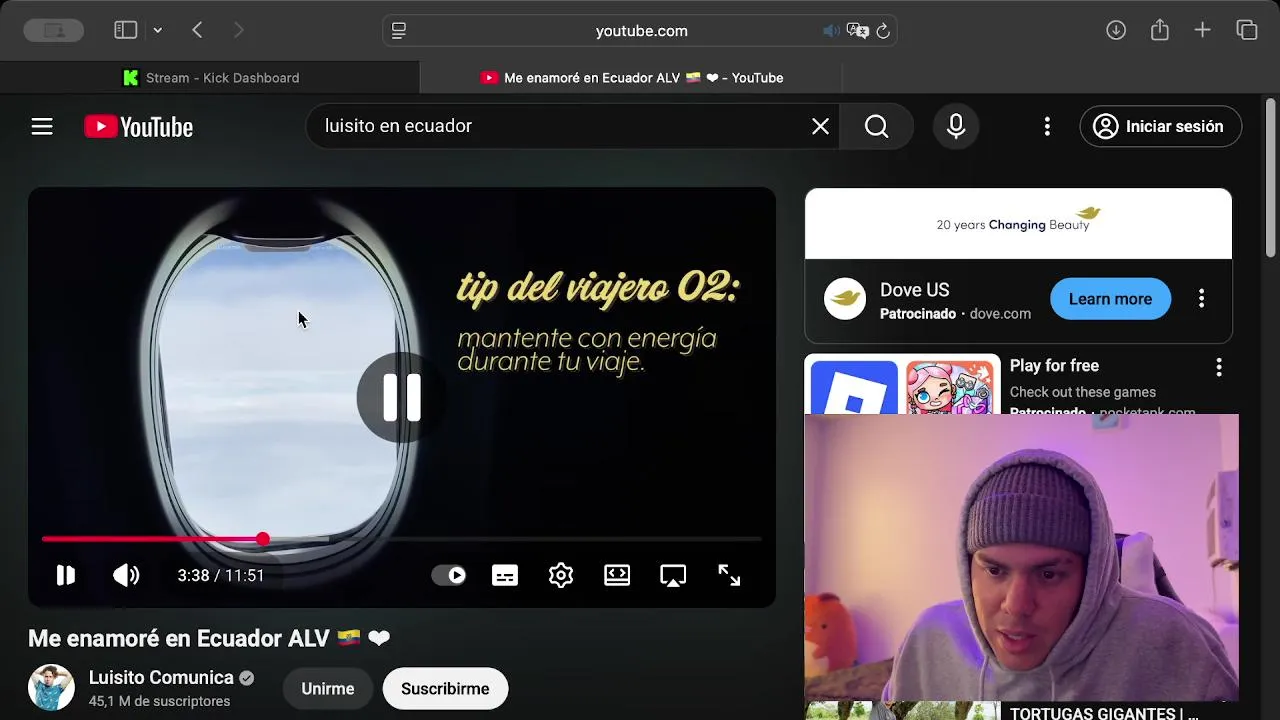Run search with magnifying glass button
Screen dimensions: 1280x720
tap(877, 126)
